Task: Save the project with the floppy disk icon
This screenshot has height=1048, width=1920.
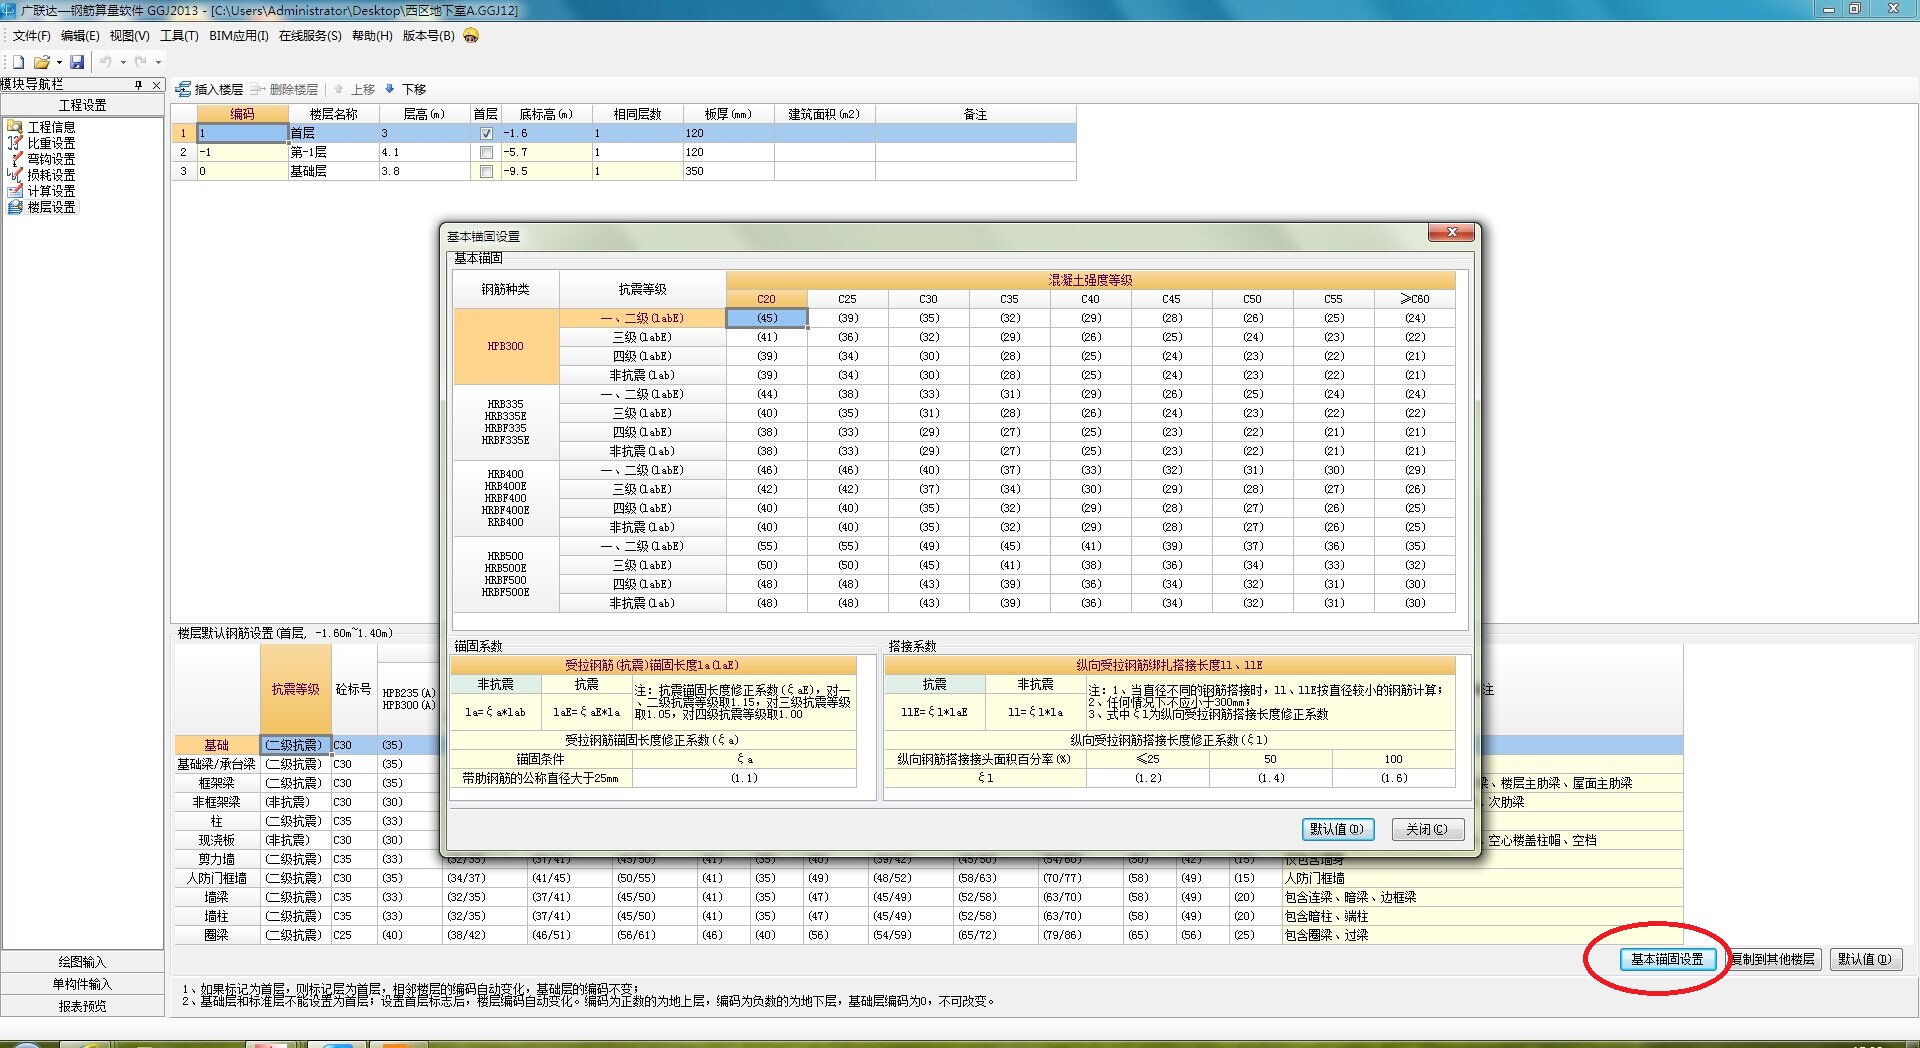Action: pos(77,62)
